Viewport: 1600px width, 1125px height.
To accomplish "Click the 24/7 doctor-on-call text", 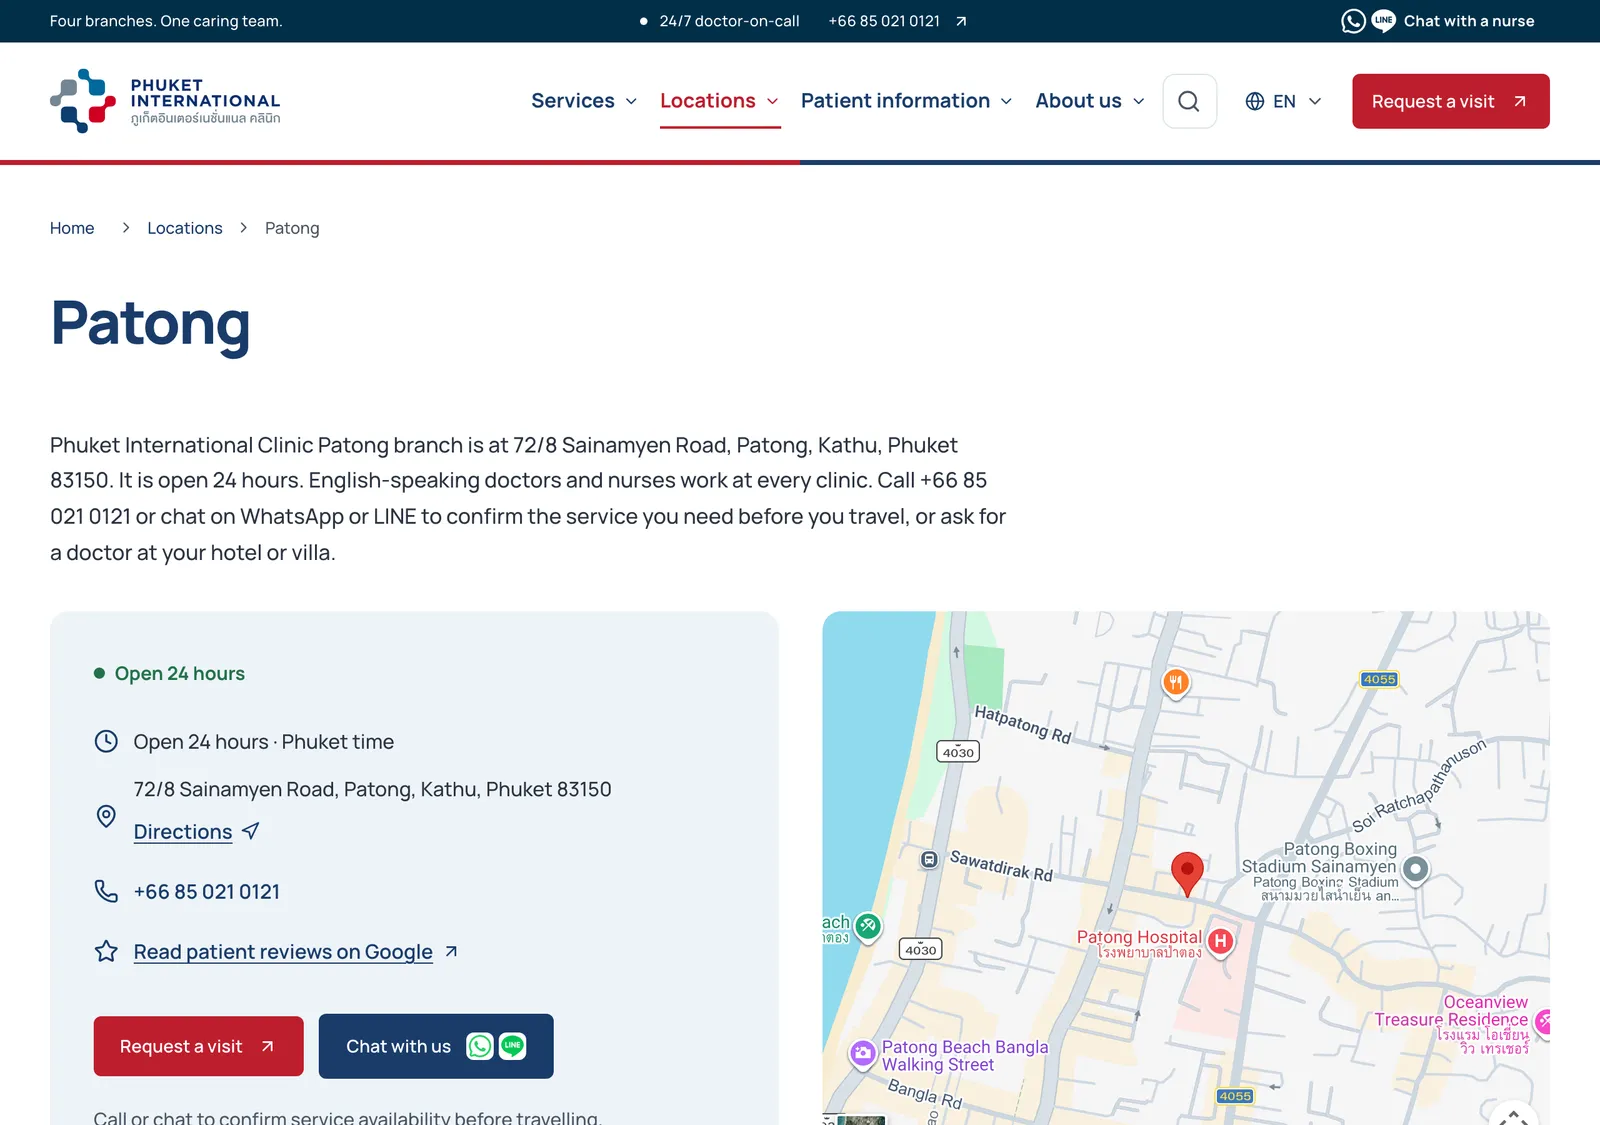I will tap(729, 21).
